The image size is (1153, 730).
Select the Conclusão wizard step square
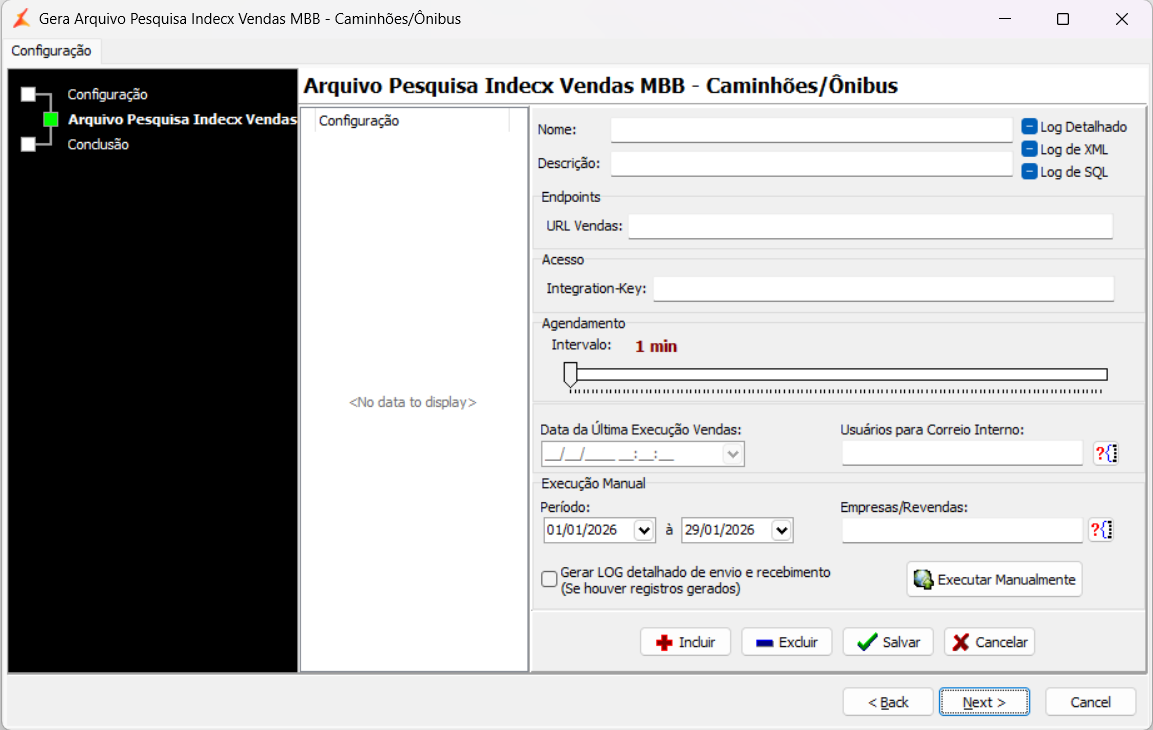[28, 144]
